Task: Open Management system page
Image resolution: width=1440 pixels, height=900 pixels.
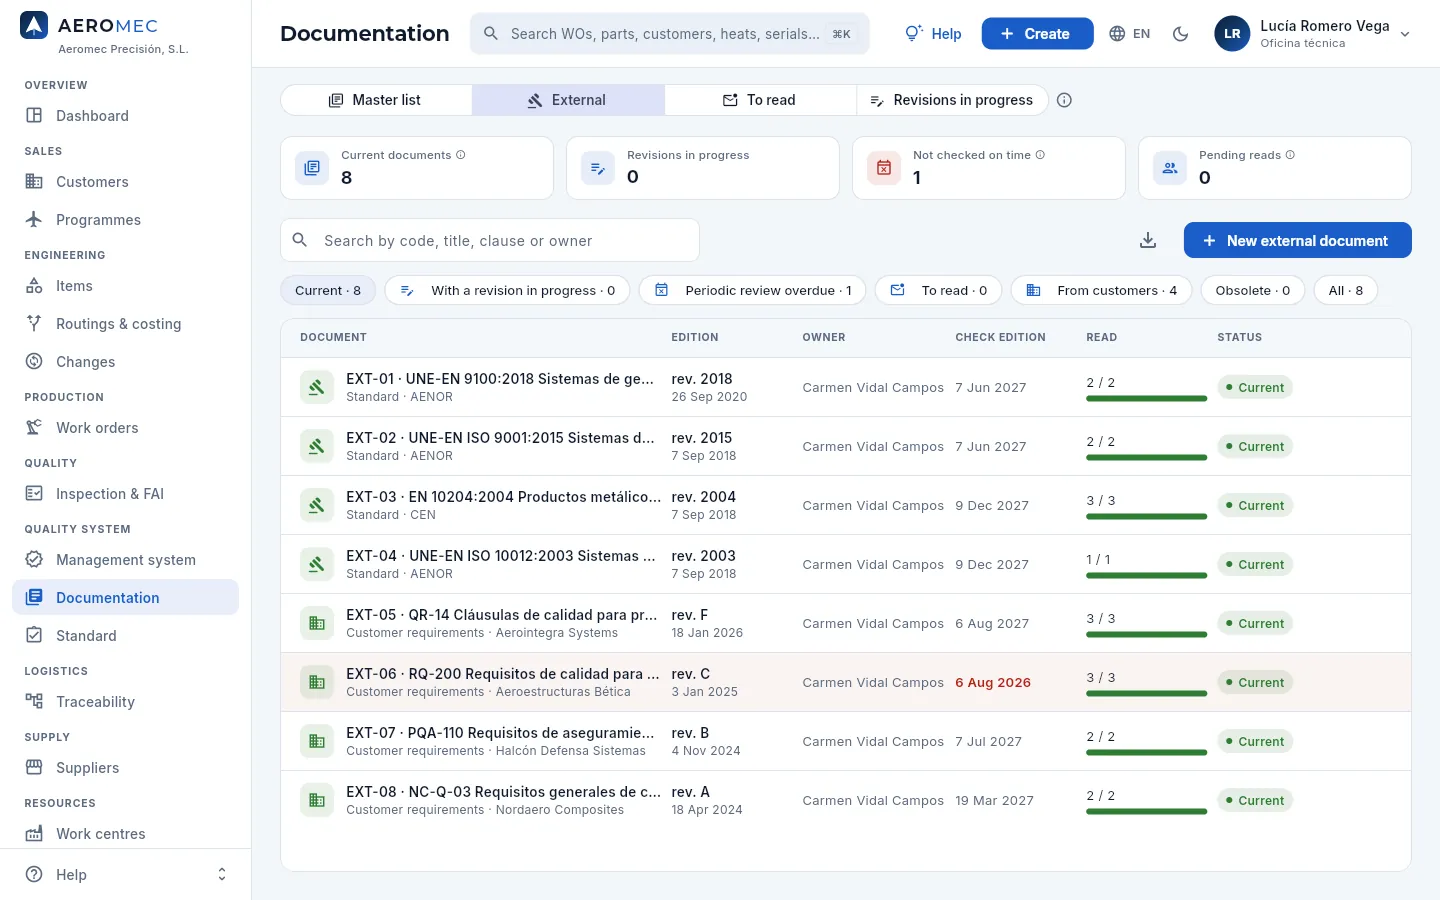Action: pos(126,560)
